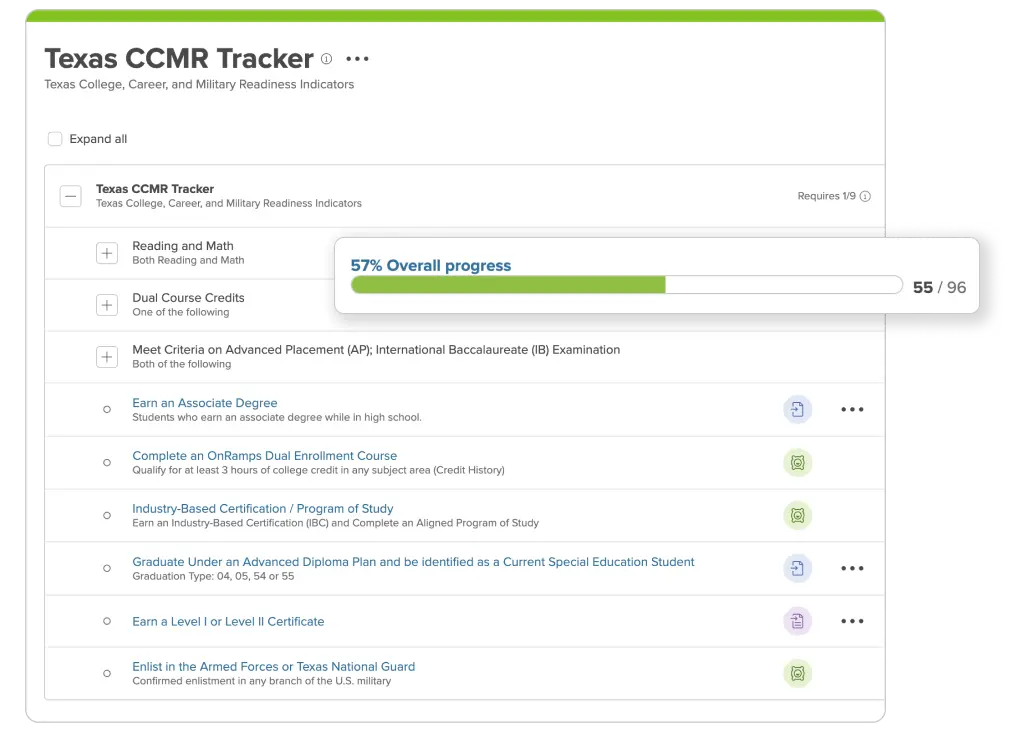Click info icon next to Requires 1/9
The height and width of the screenshot is (732, 1024).
865,196
